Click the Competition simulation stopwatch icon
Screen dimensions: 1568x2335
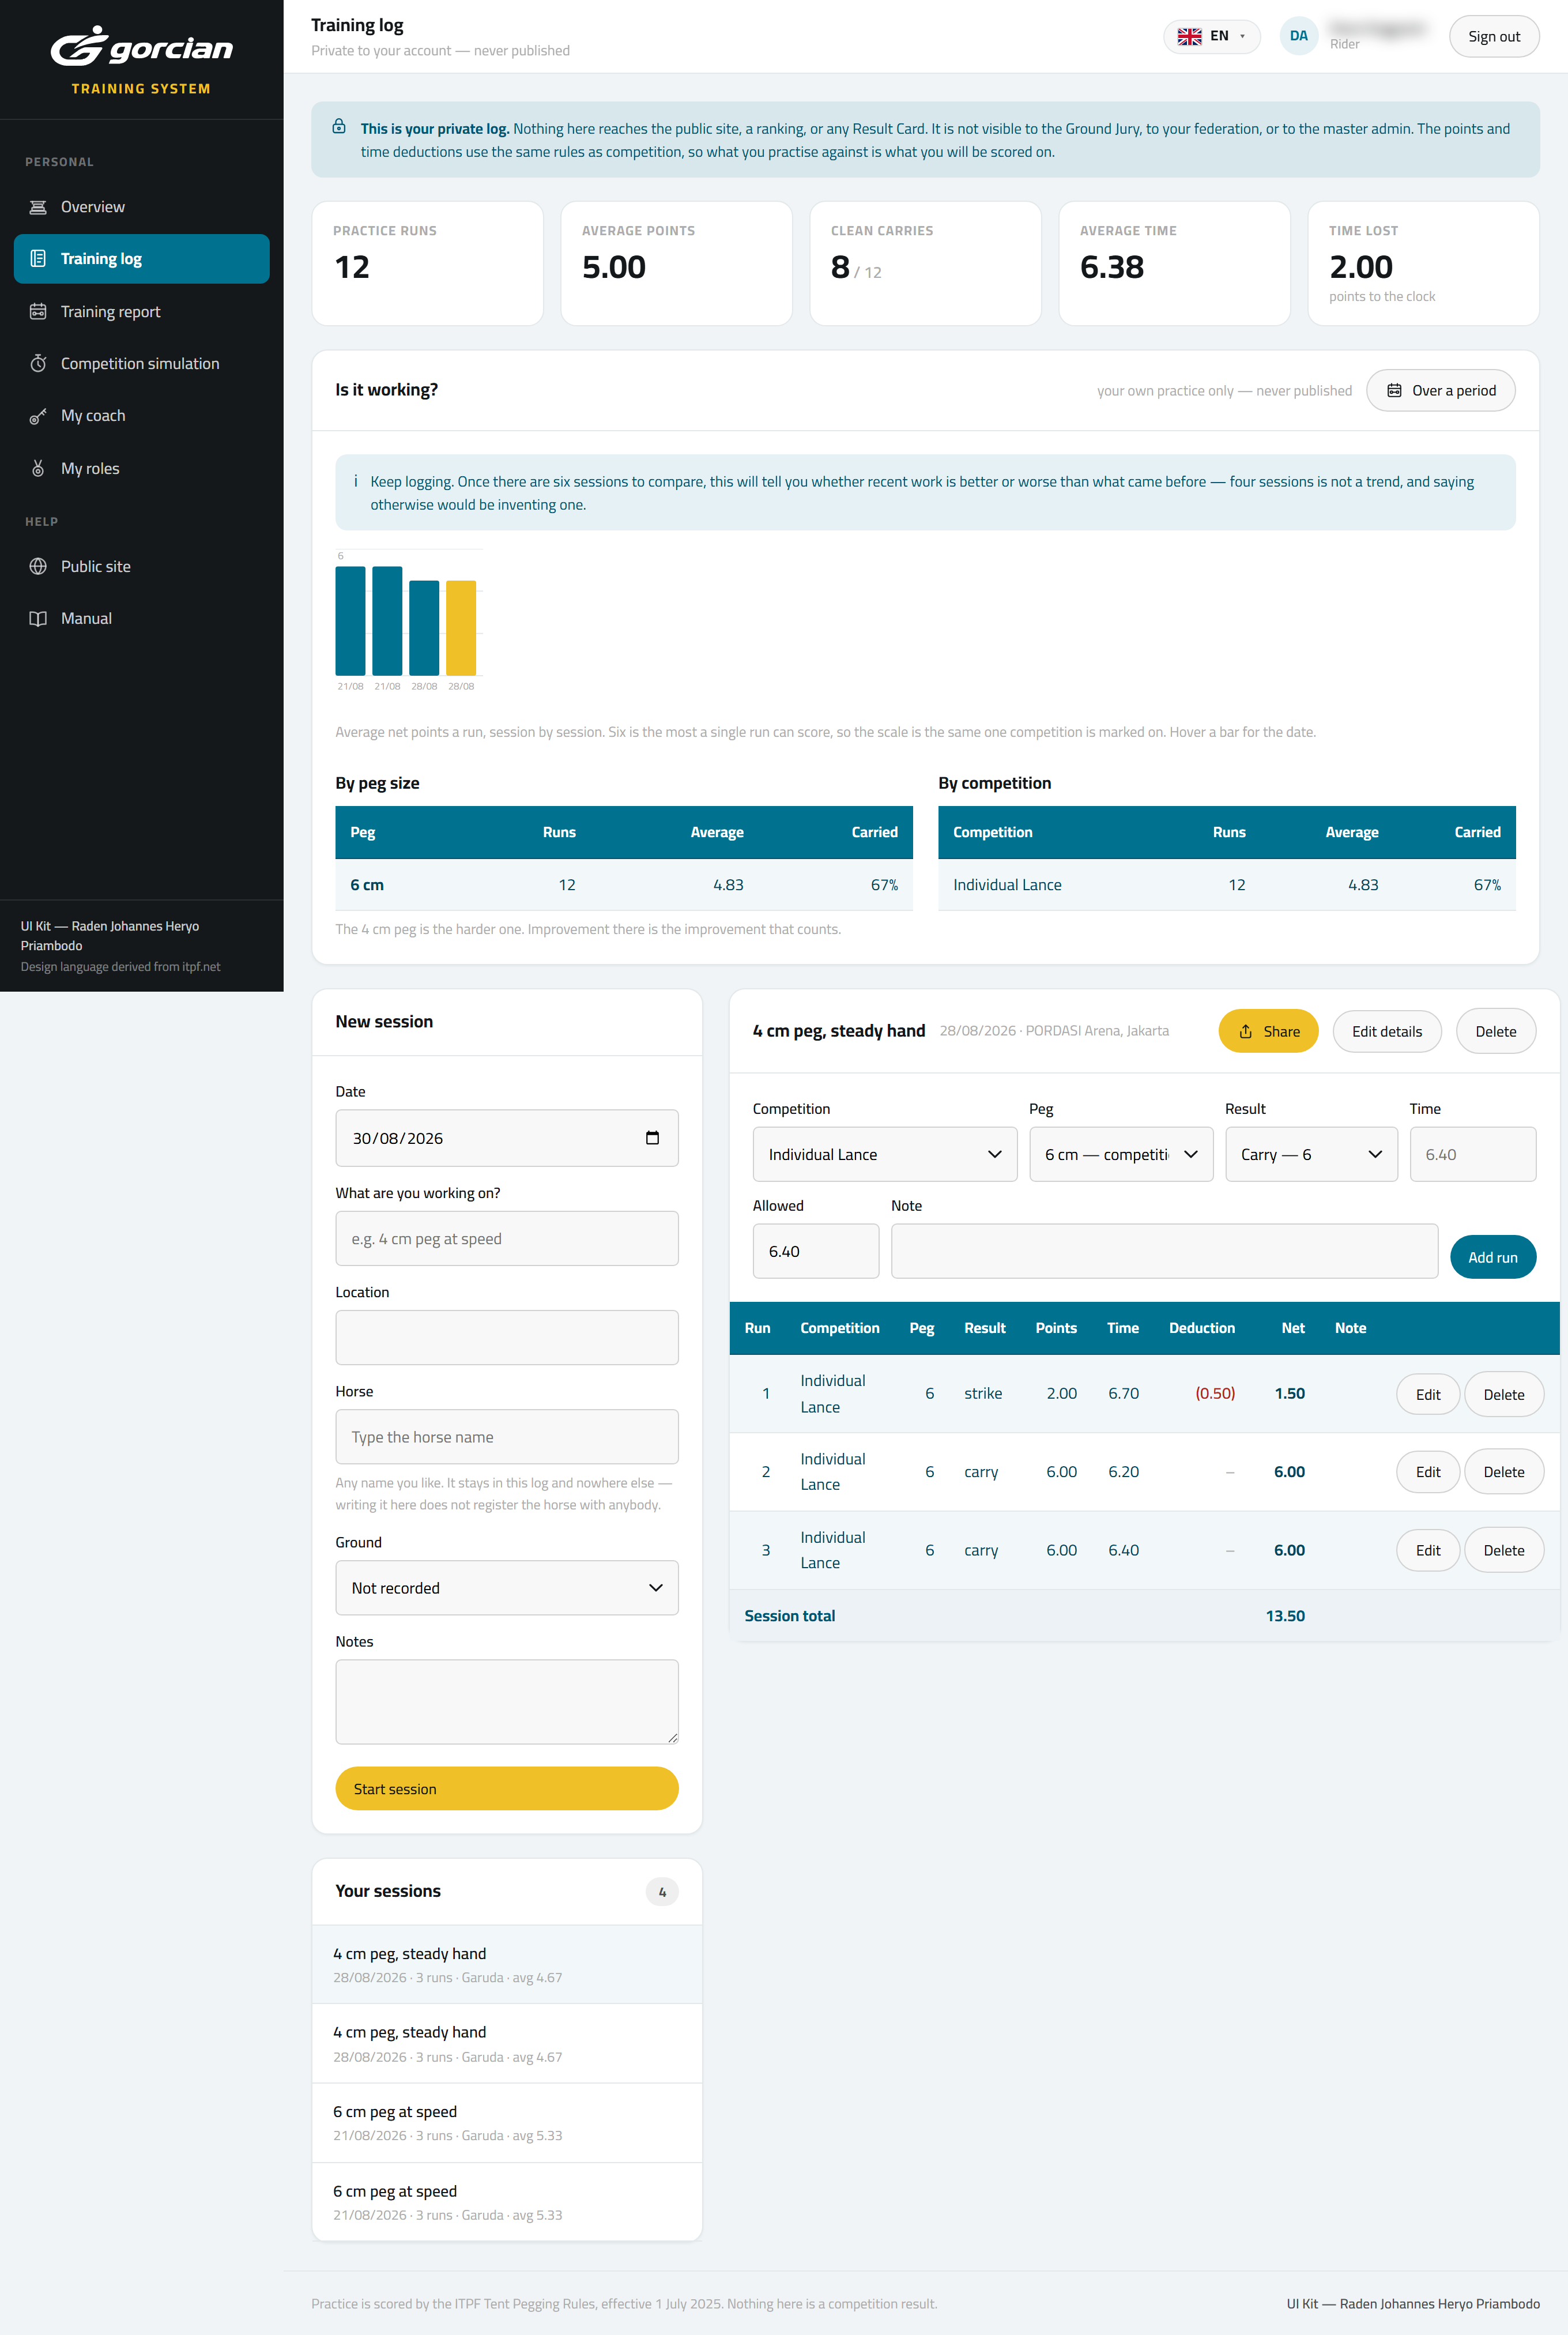coord(38,364)
